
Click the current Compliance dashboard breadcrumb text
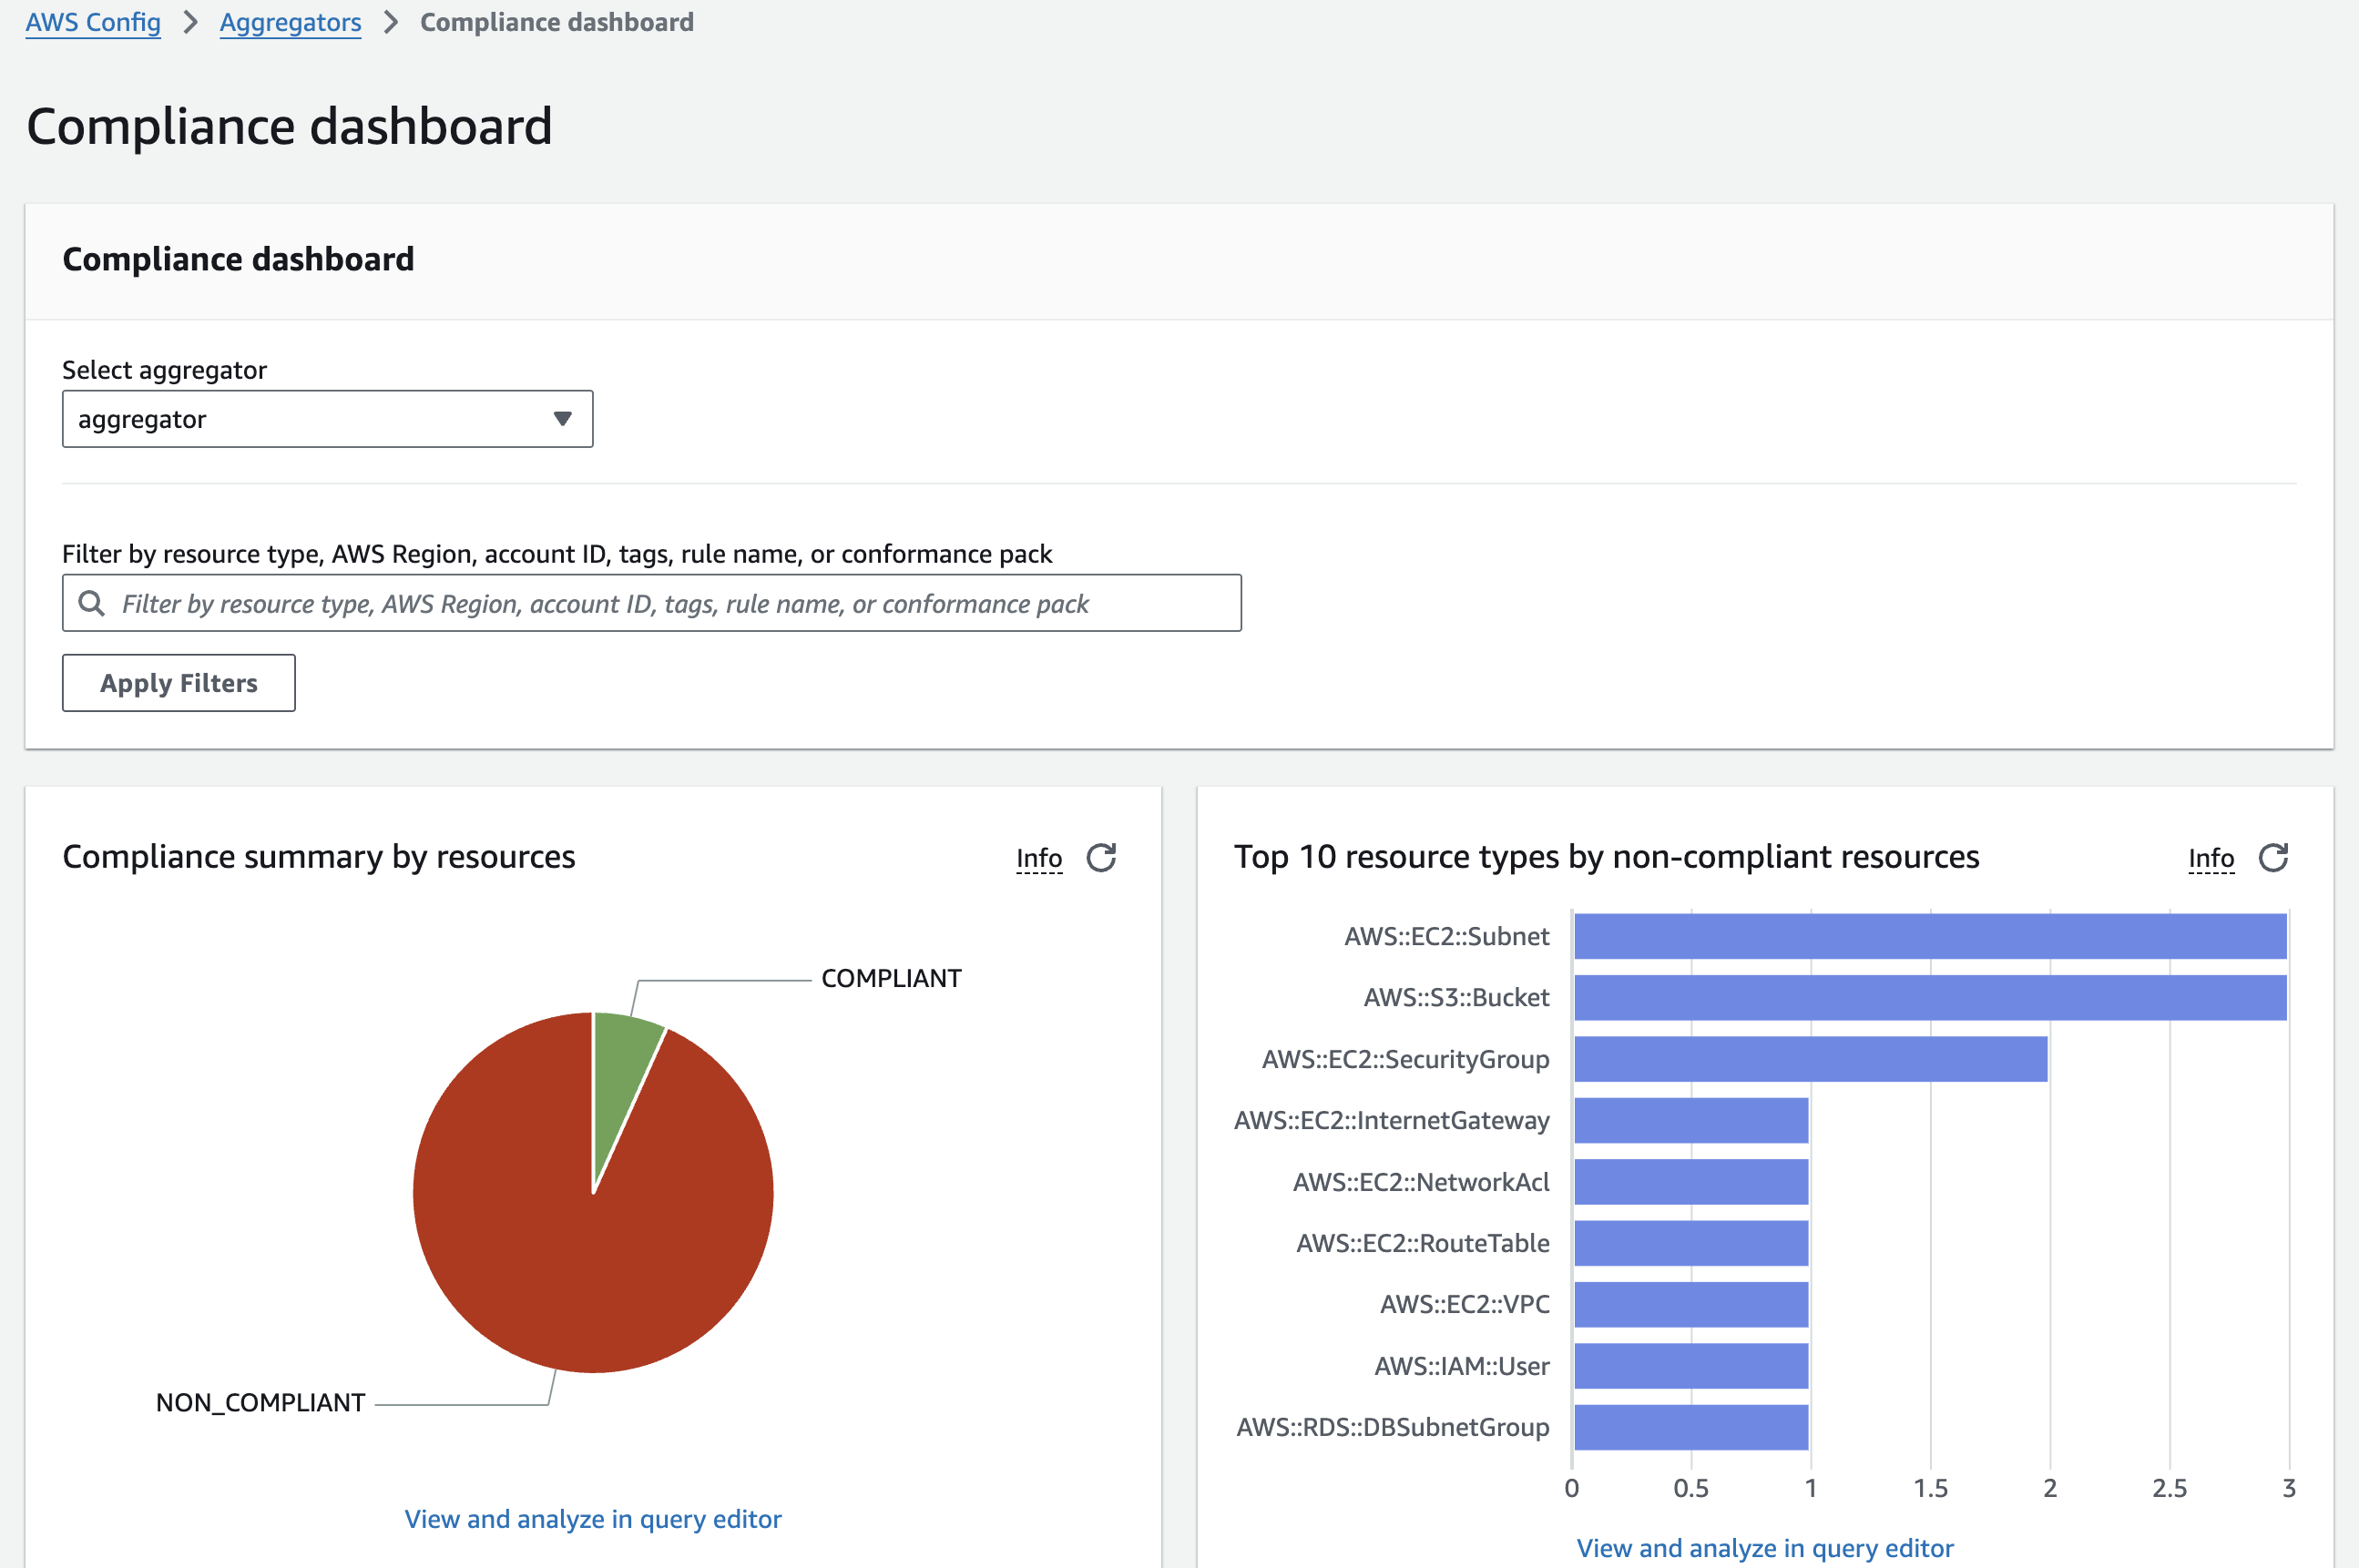coord(557,22)
